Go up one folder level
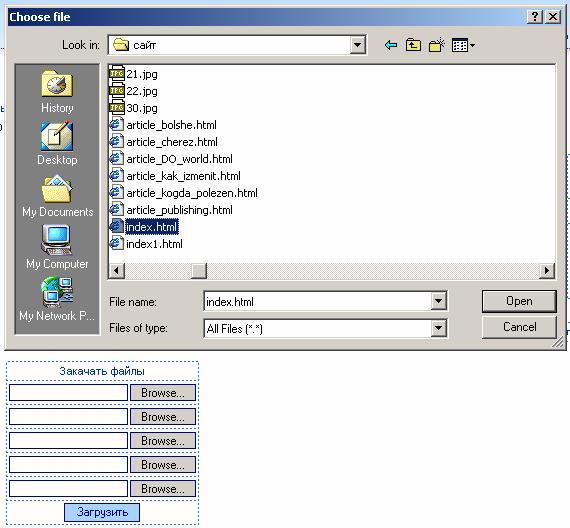The width and height of the screenshot is (570, 528). [x=413, y=45]
